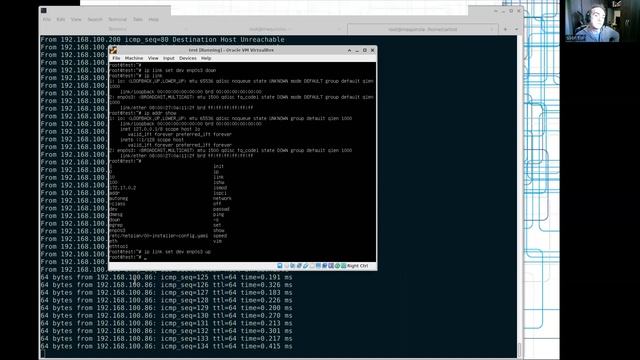Click the optical drive indicator in VirtualBox status bar
The width and height of the screenshot is (640, 360).
pyautogui.click(x=286, y=266)
